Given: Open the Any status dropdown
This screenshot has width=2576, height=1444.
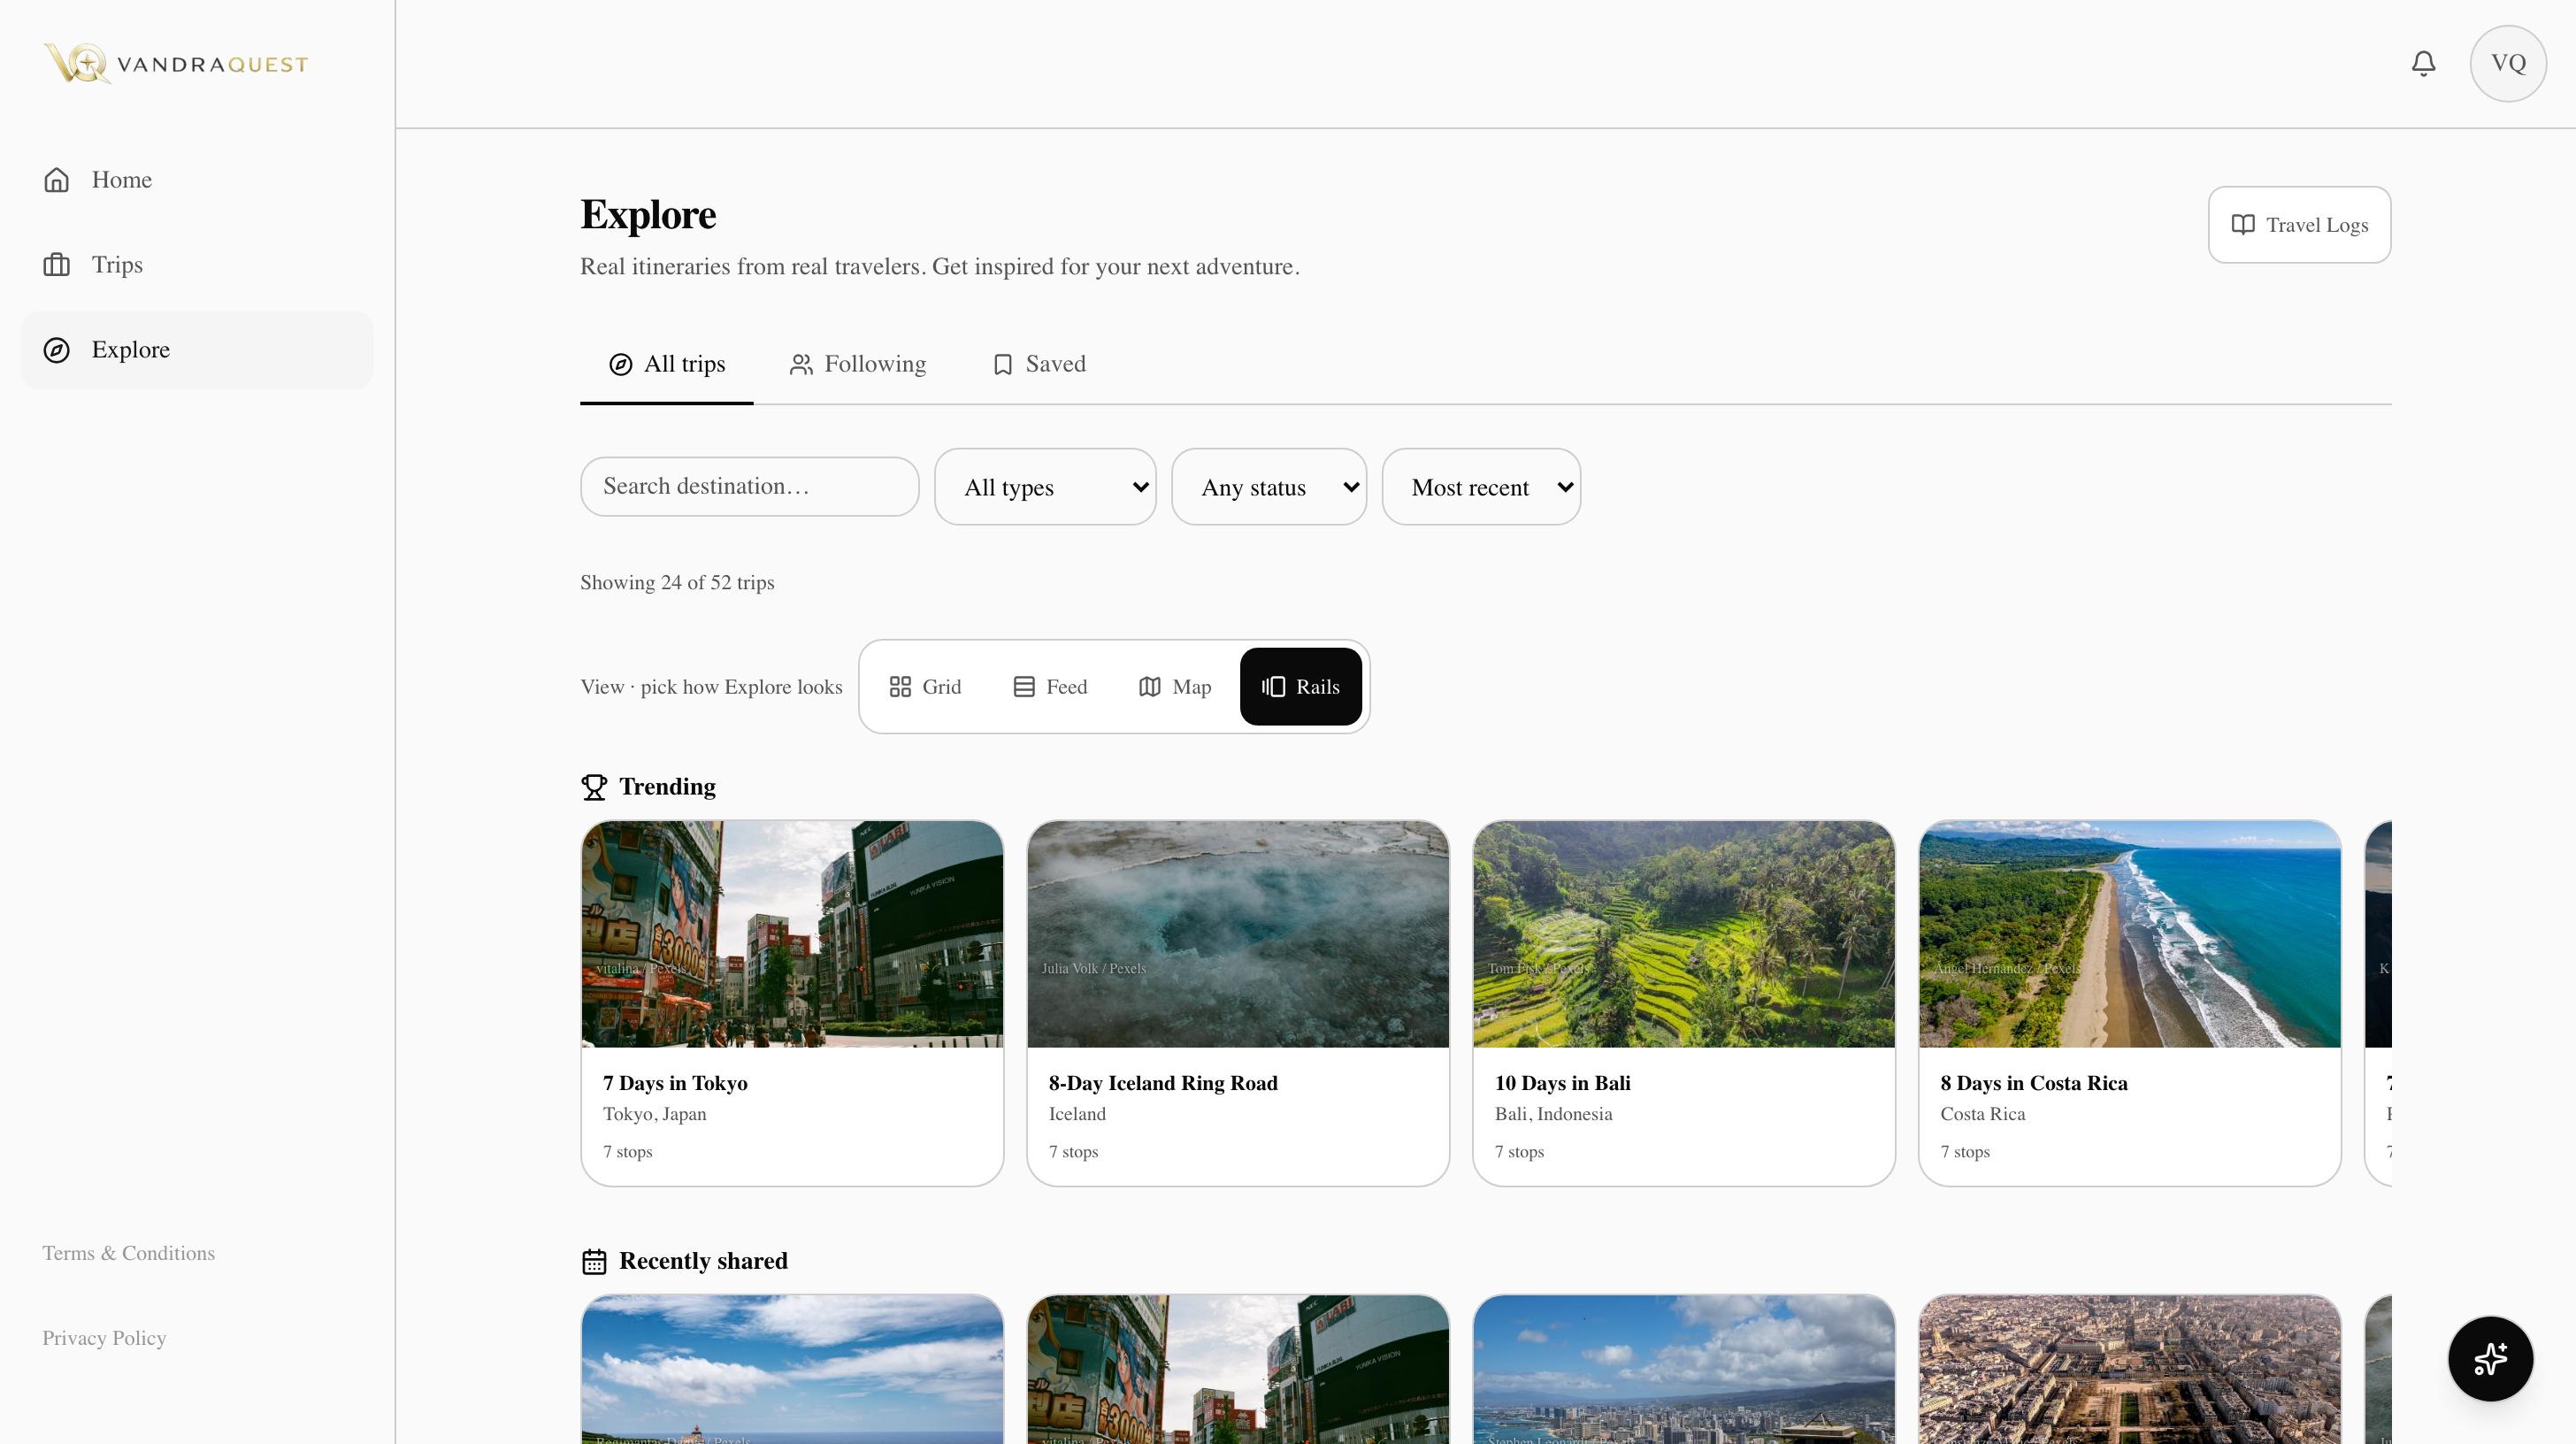Looking at the screenshot, I should 1269,487.
